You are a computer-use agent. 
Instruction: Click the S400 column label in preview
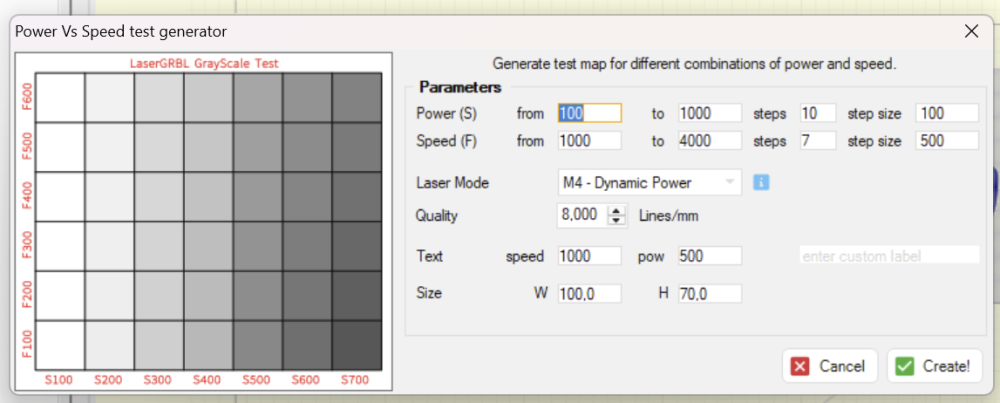207,380
